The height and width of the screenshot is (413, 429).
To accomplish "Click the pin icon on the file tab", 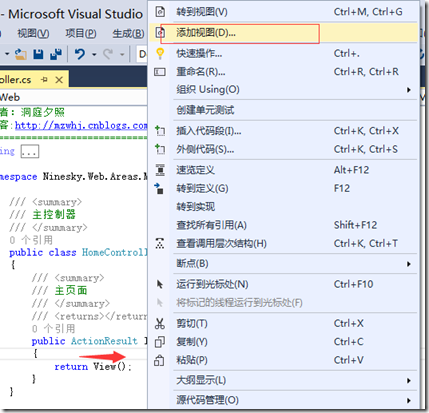I will click(44, 80).
